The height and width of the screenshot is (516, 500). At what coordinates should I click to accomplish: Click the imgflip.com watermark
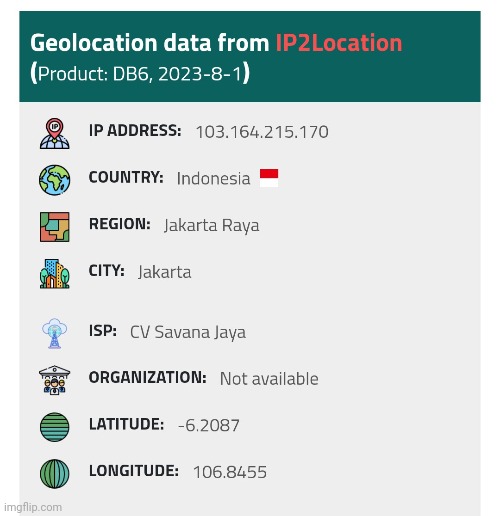(x=33, y=507)
